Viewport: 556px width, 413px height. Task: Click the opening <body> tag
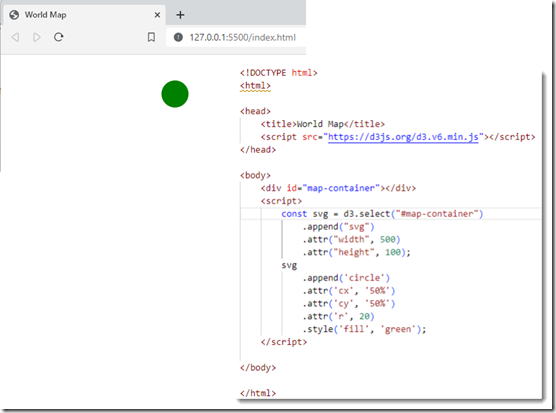pos(255,175)
